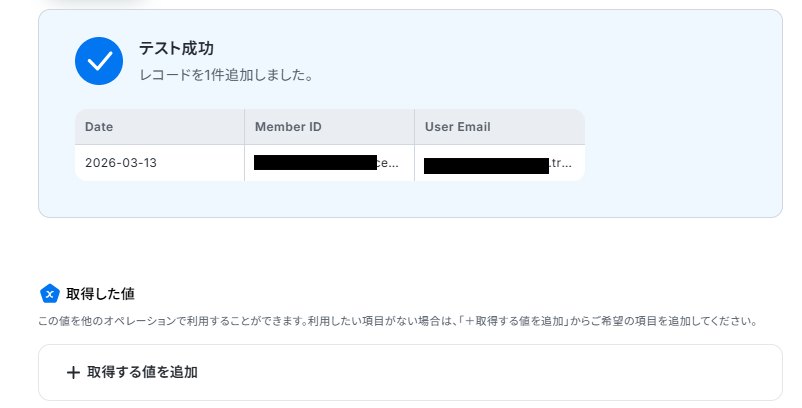Click the black redaction bar under User Email
Image resolution: width=802 pixels, height=408 pixels.
tap(486, 165)
